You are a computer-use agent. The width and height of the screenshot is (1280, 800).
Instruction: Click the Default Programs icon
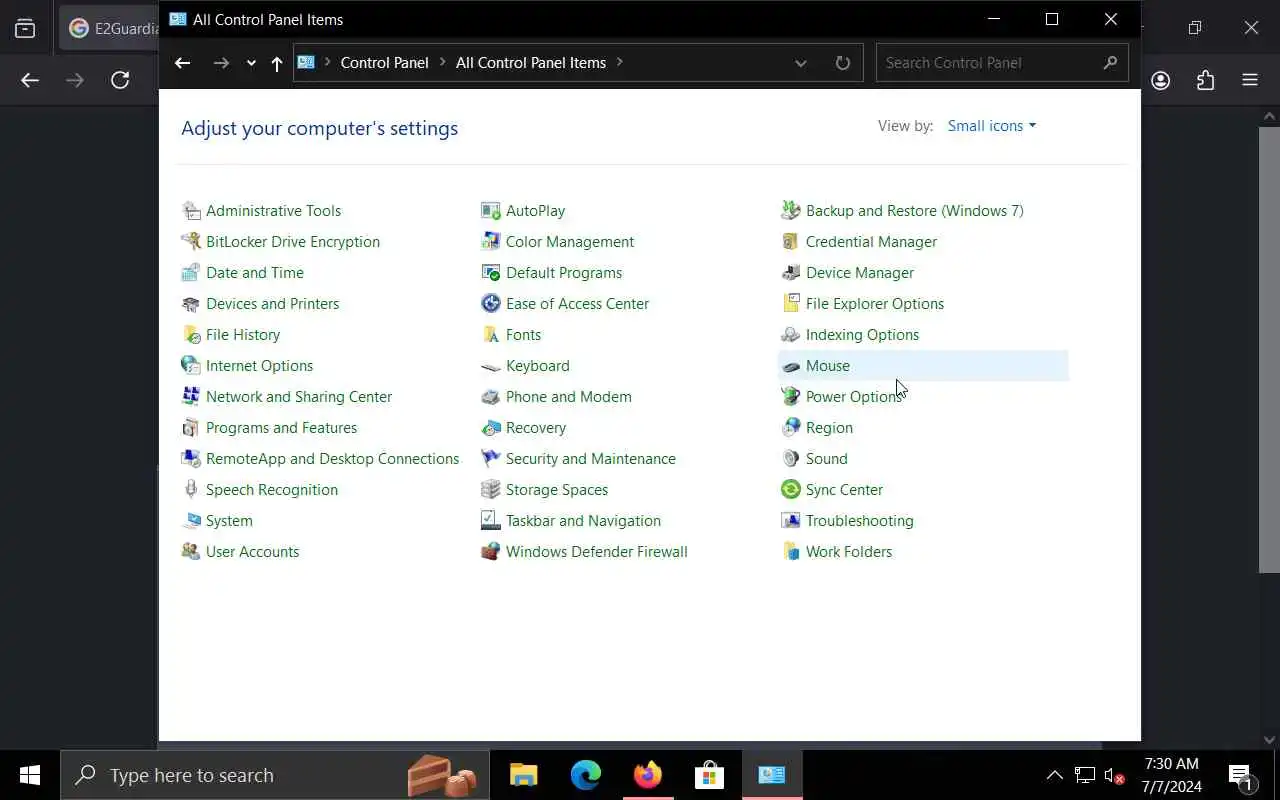[x=491, y=273]
